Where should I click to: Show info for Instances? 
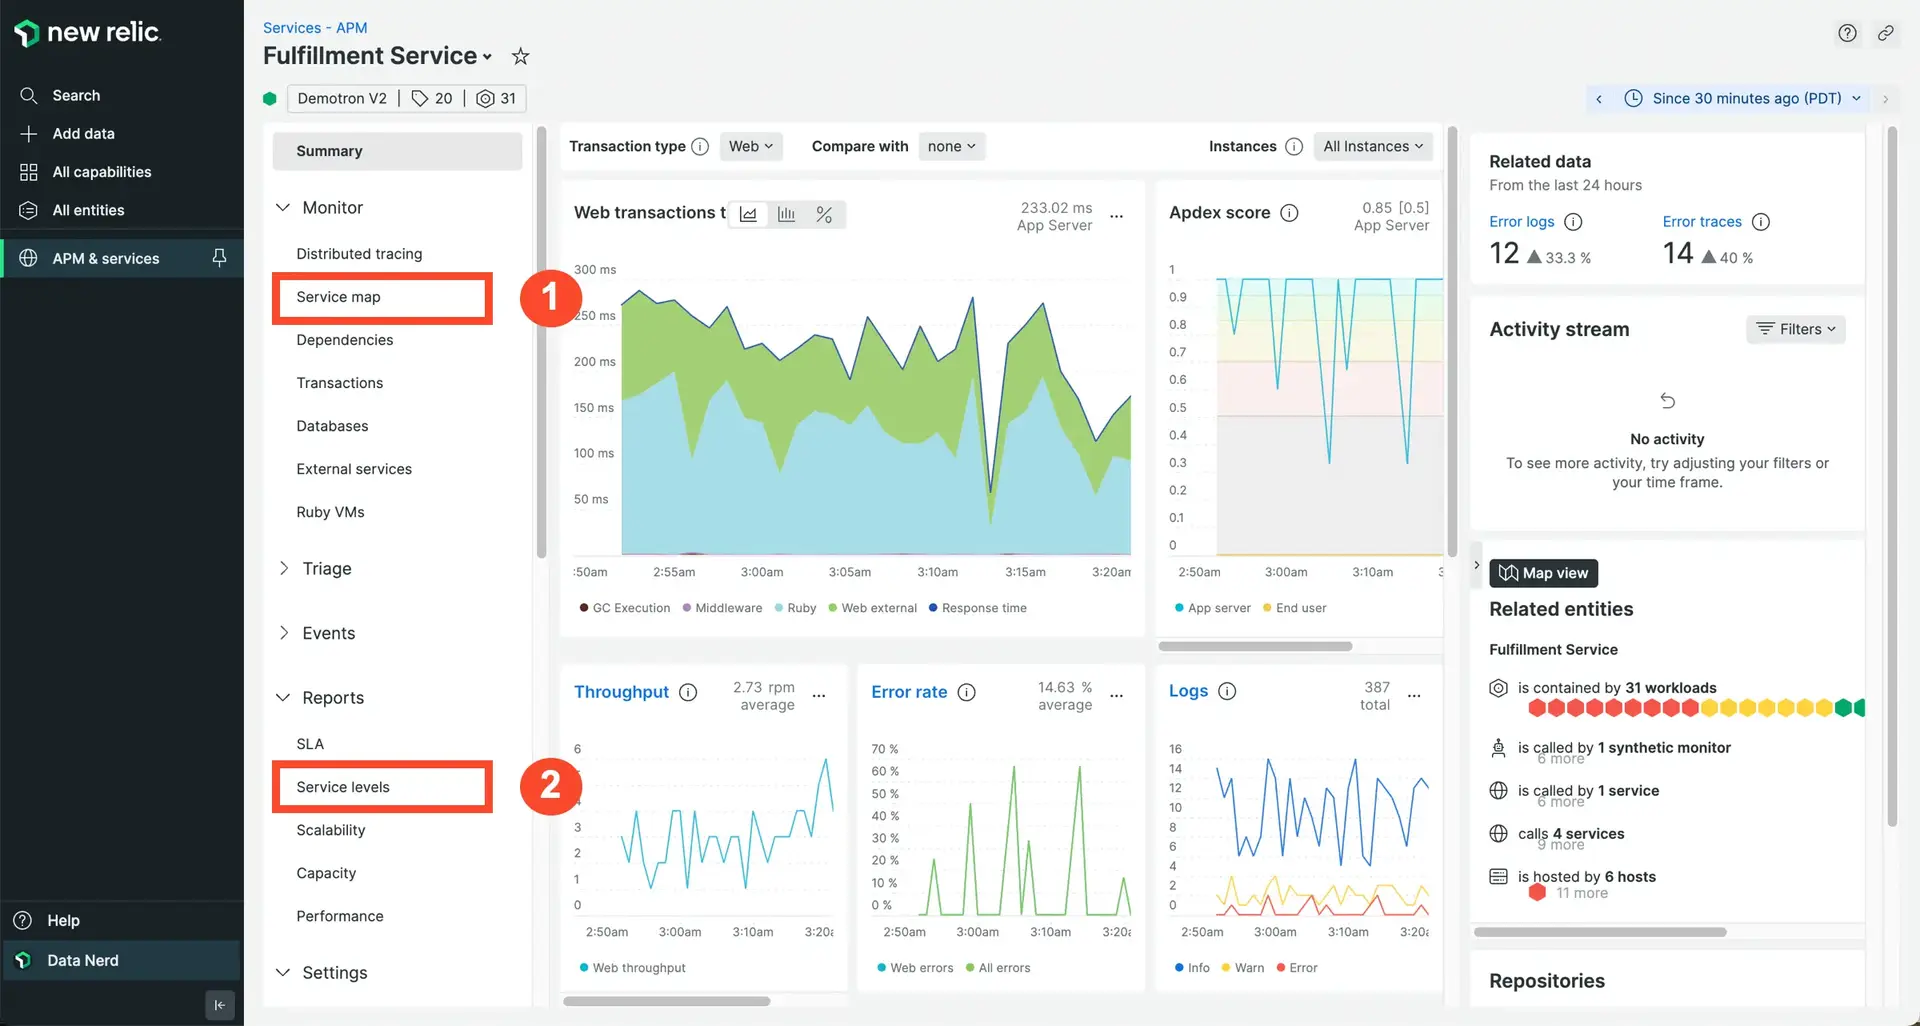coord(1293,146)
